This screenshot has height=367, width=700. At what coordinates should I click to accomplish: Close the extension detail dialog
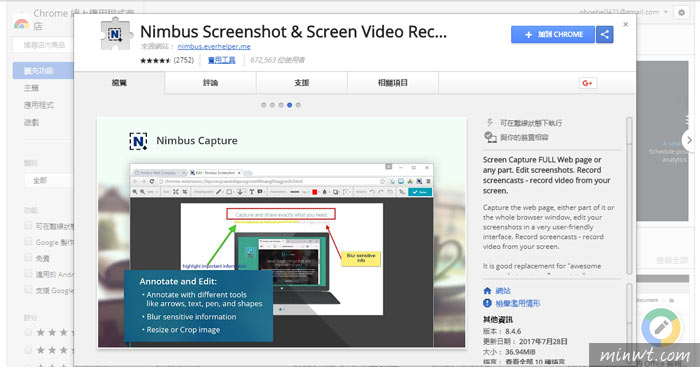click(x=625, y=25)
